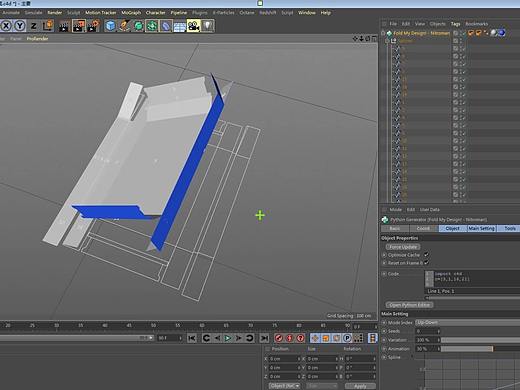Open User Data menu in Attributes
This screenshot has height=390, width=520.
(x=430, y=210)
